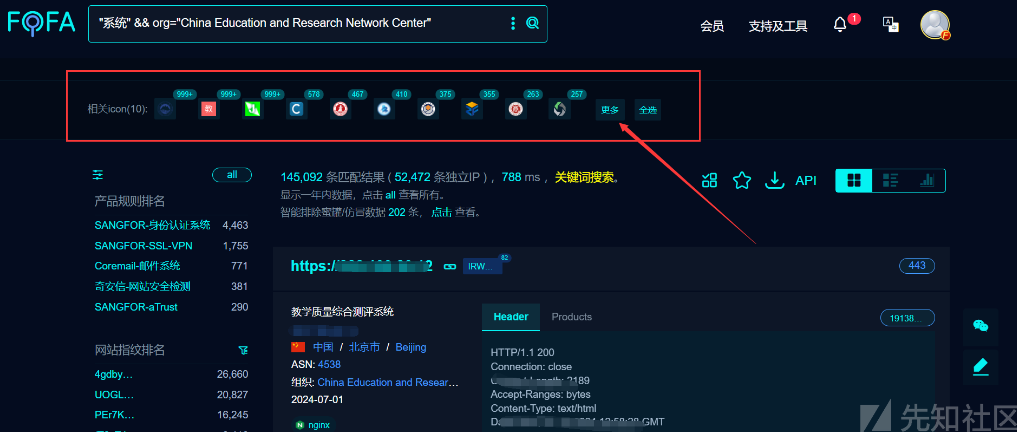Filter by SANGFOR-身份认证系统
The image size is (1017, 432).
pos(152,225)
